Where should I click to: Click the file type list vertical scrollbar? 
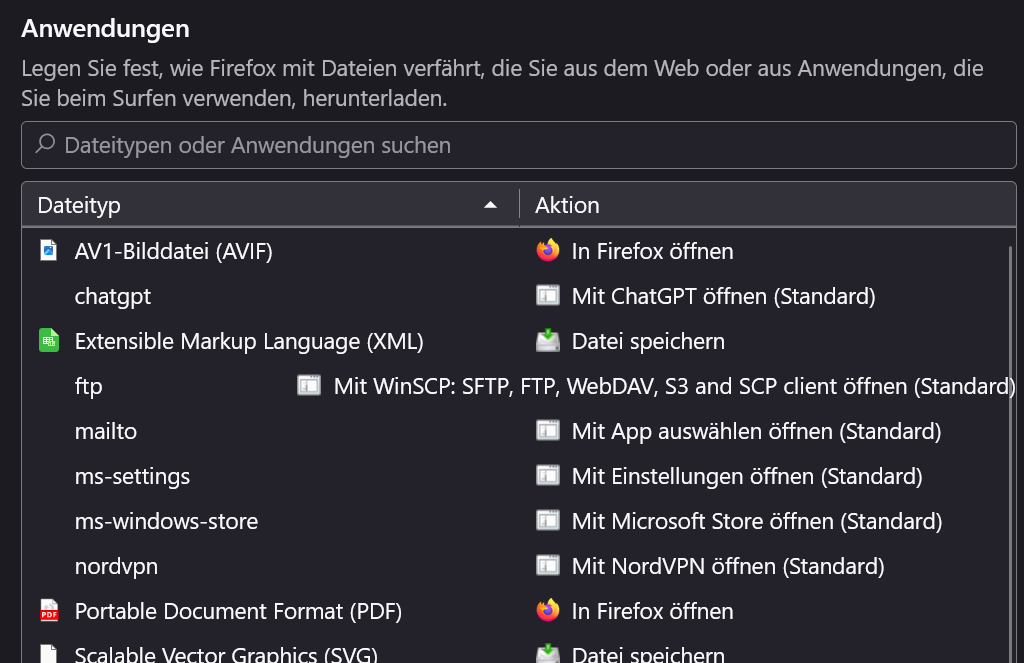pyautogui.click(x=1012, y=454)
